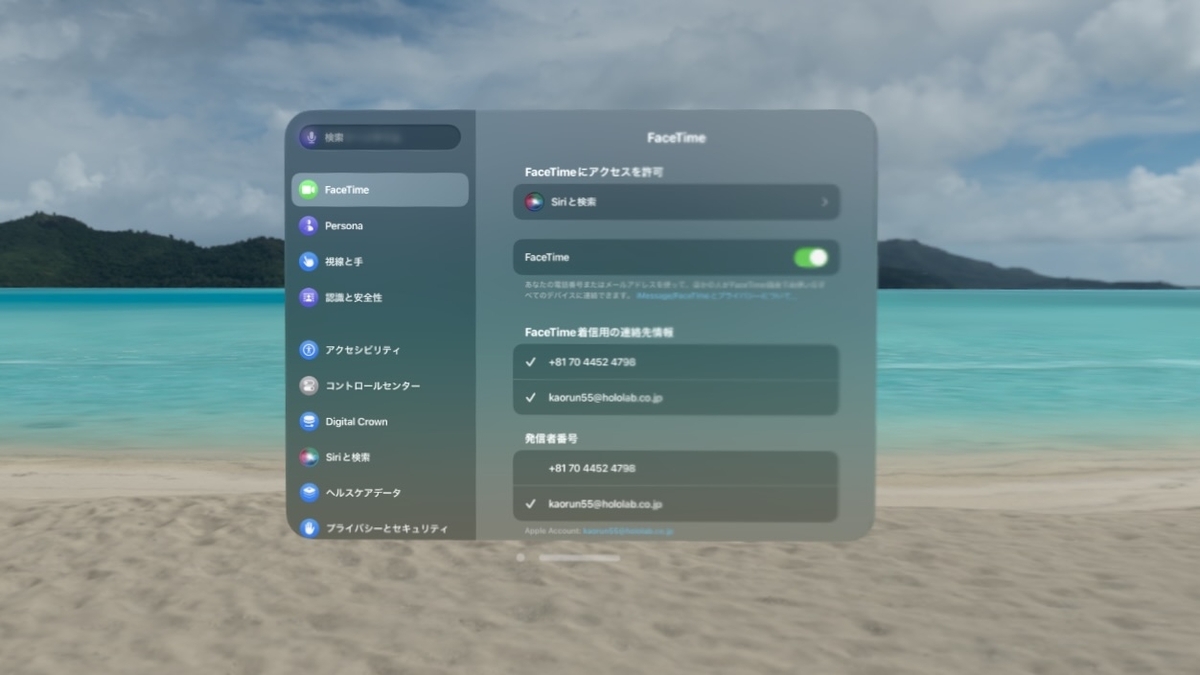Turn off the FaceTime switch
Screen dimensions: 1200x675
pos(811,258)
